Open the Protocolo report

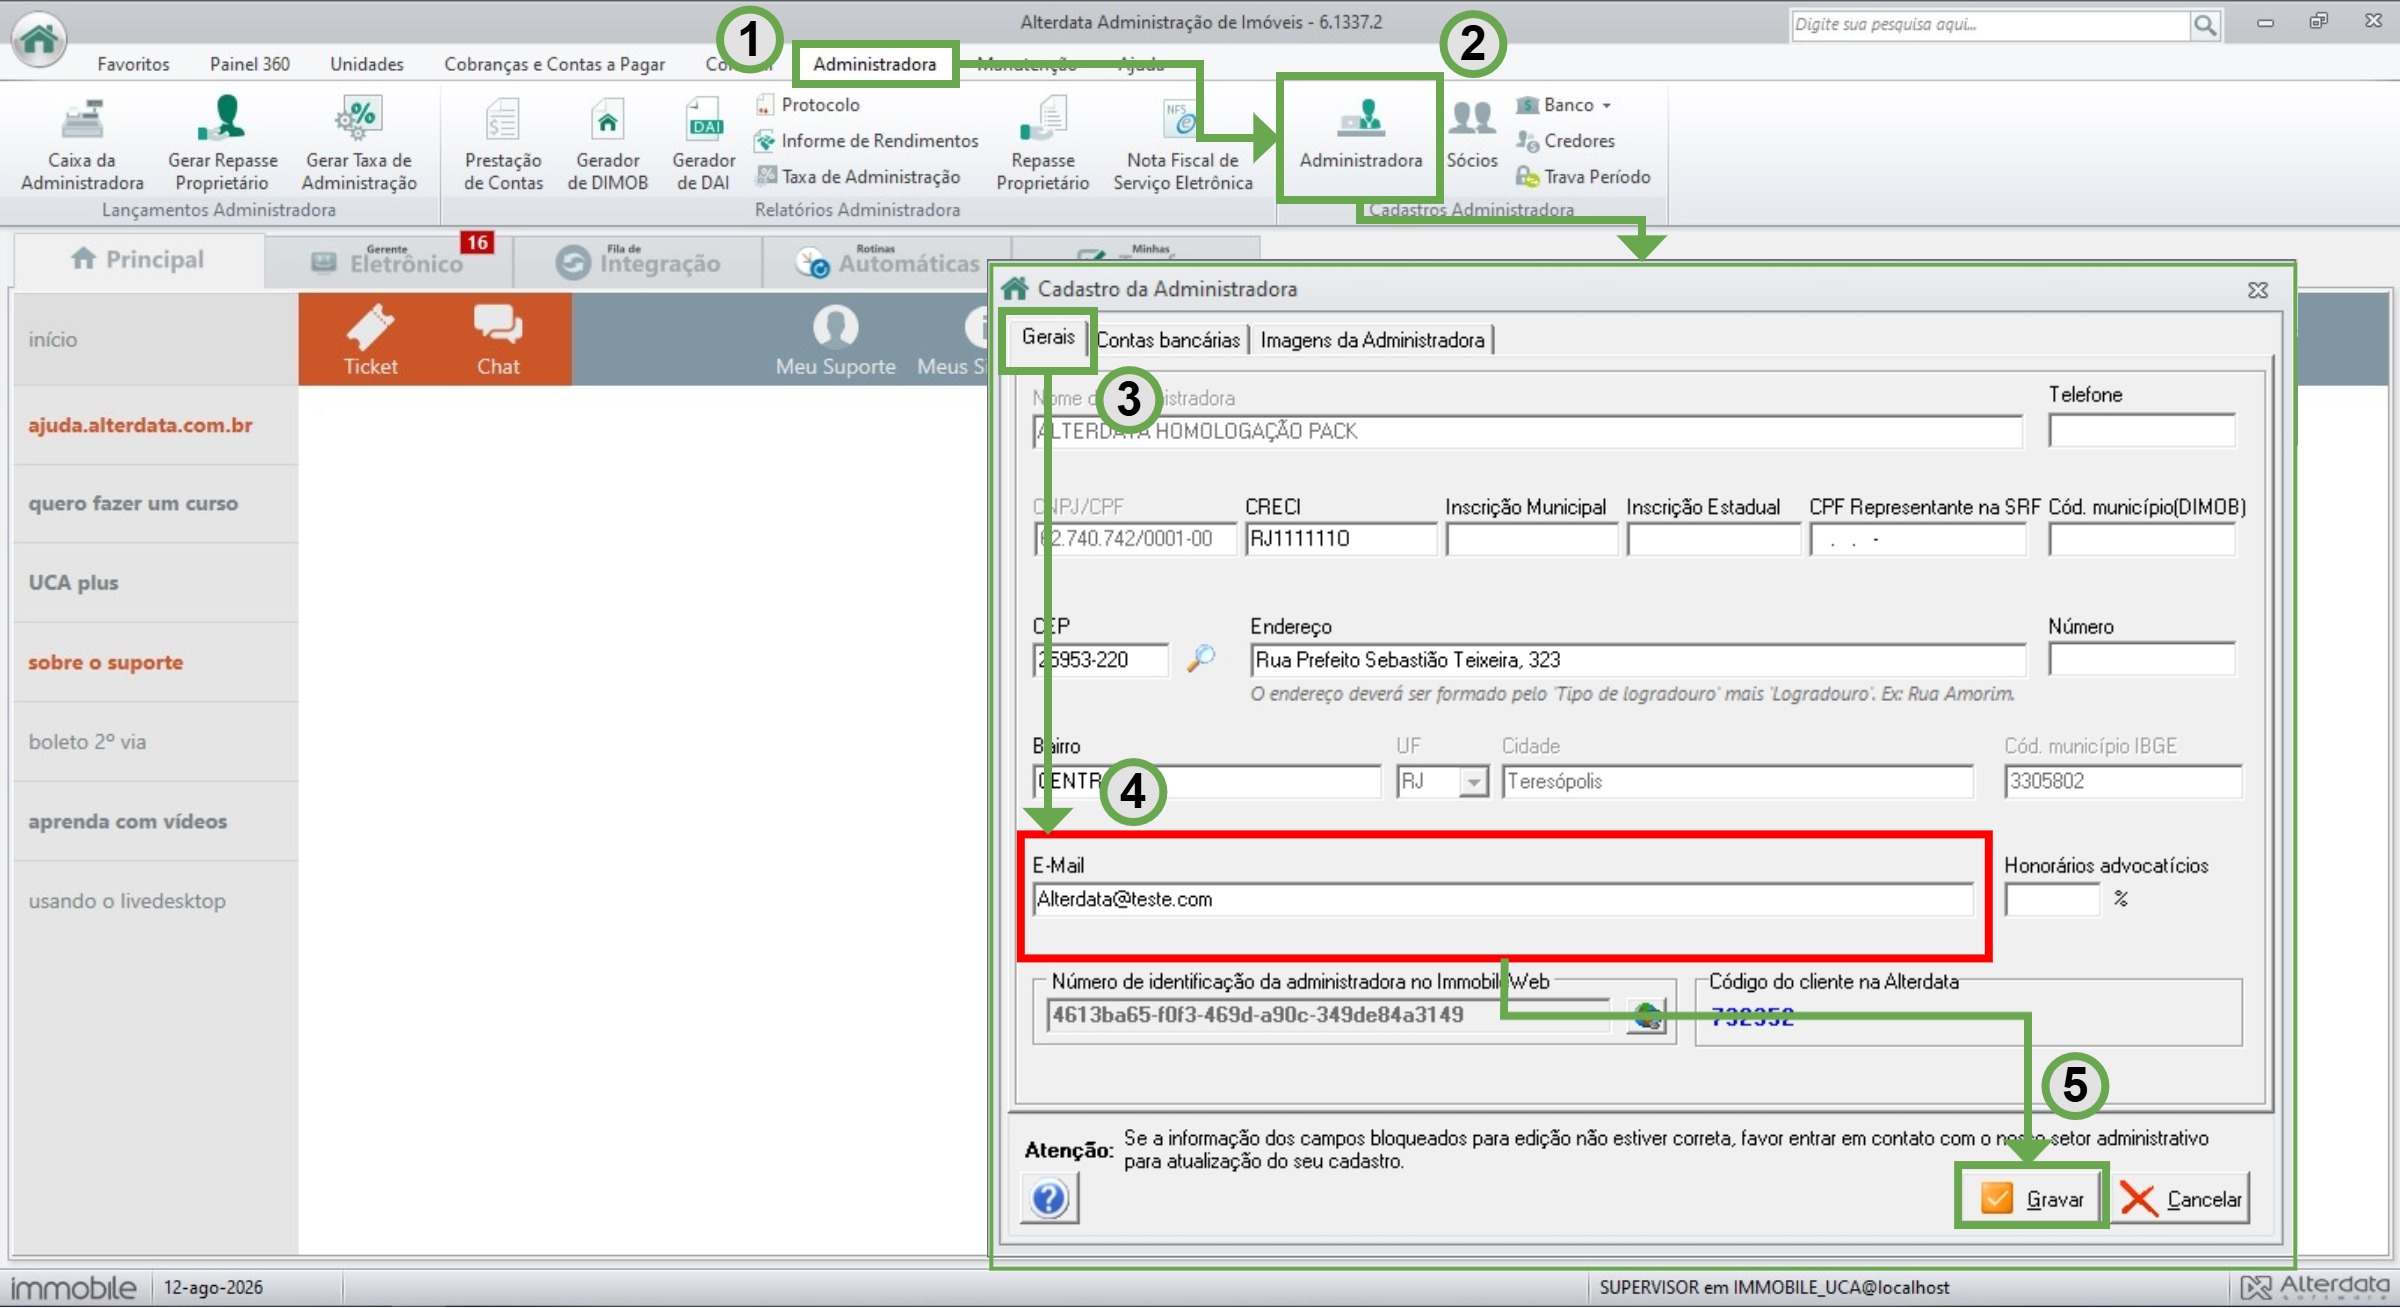808,105
